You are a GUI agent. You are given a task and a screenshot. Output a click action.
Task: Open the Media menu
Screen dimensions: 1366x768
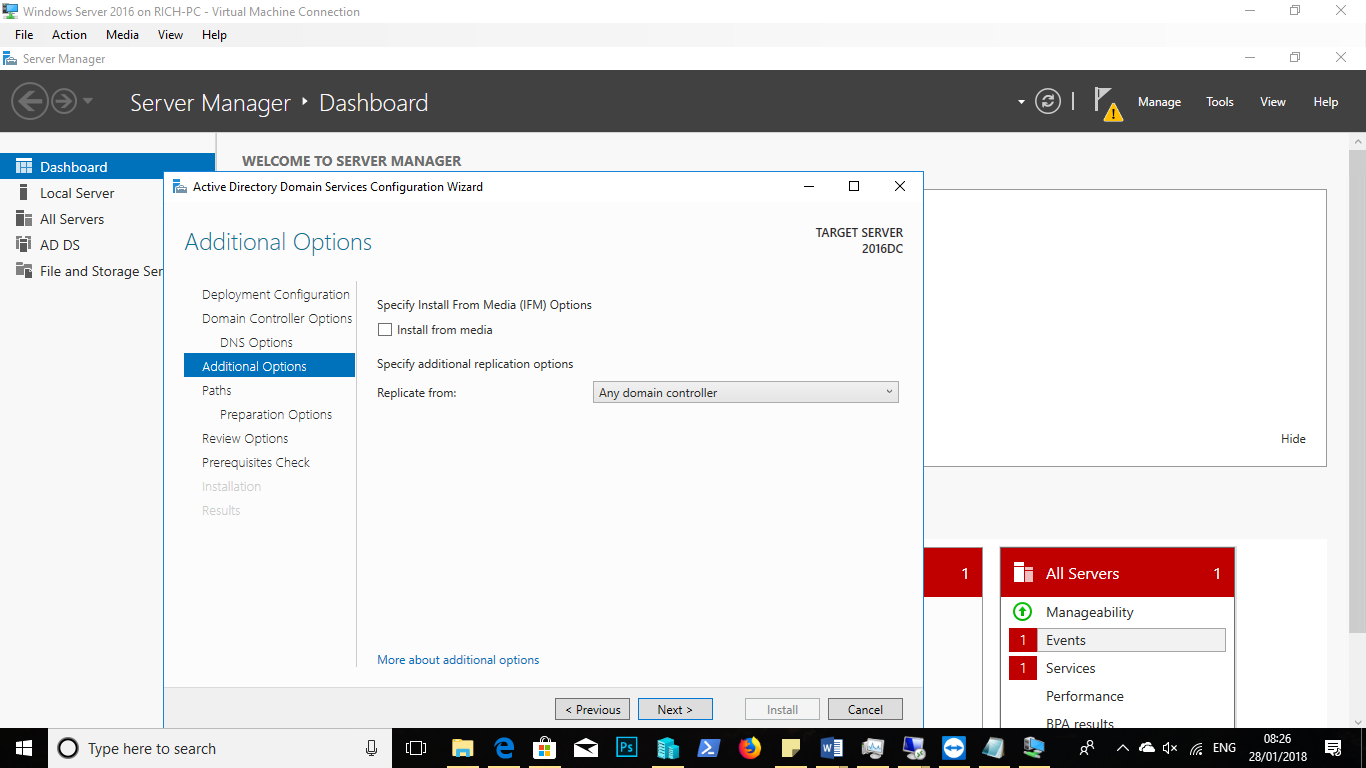coord(122,34)
